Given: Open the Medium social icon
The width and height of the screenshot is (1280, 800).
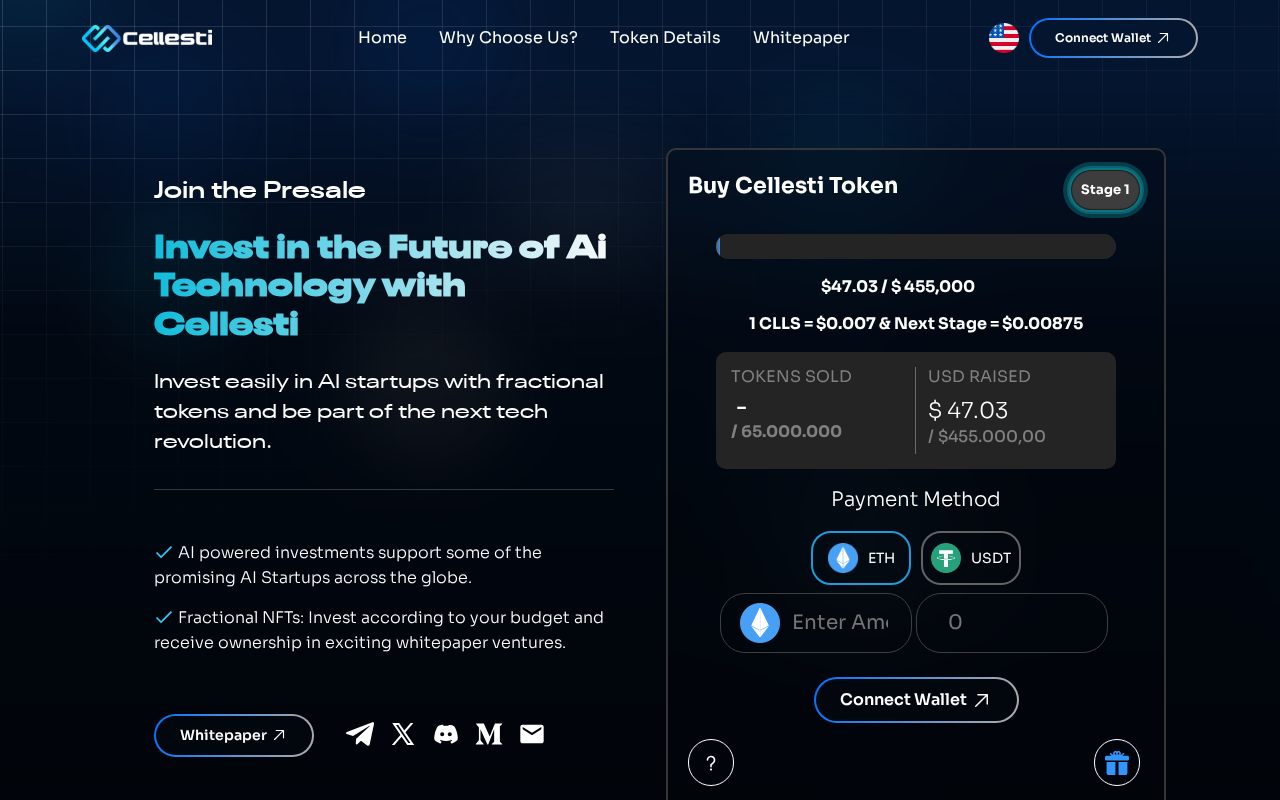Looking at the screenshot, I should pos(489,734).
